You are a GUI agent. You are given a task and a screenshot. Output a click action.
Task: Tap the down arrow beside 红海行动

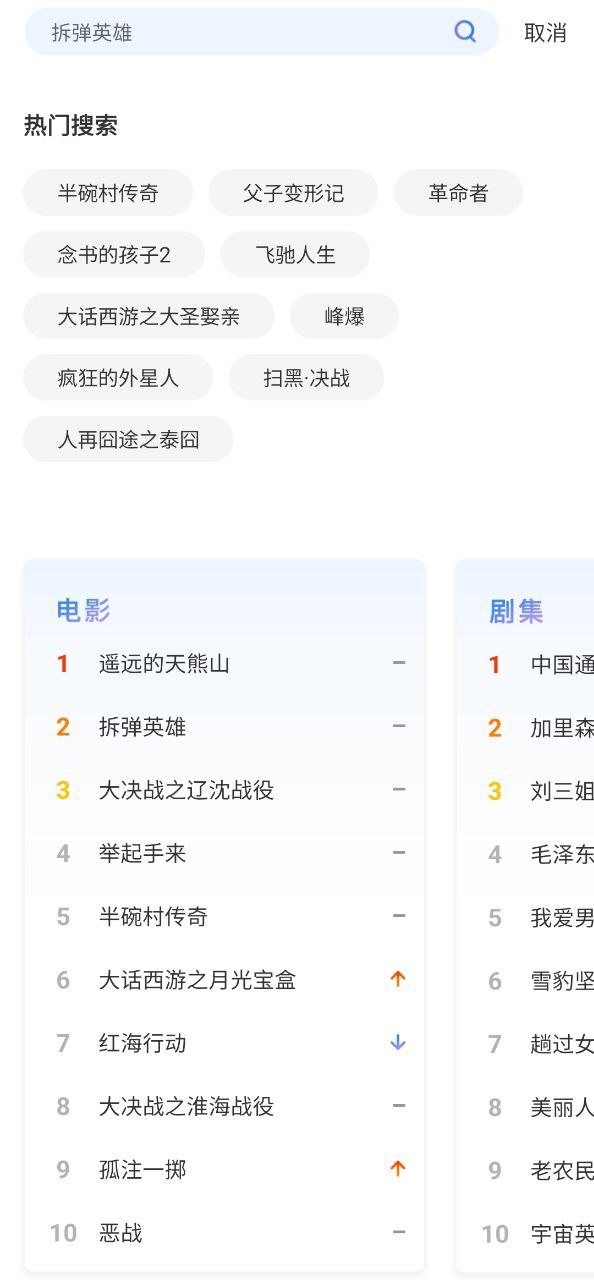398,1043
